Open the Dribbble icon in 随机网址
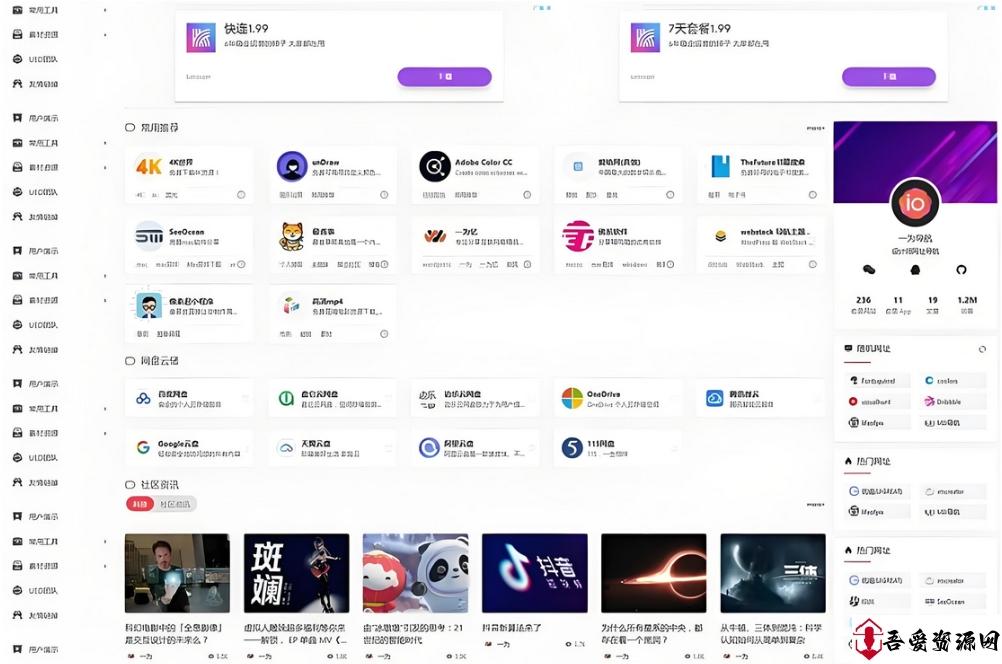This screenshot has width=1002, height=664. pyautogui.click(x=929, y=401)
